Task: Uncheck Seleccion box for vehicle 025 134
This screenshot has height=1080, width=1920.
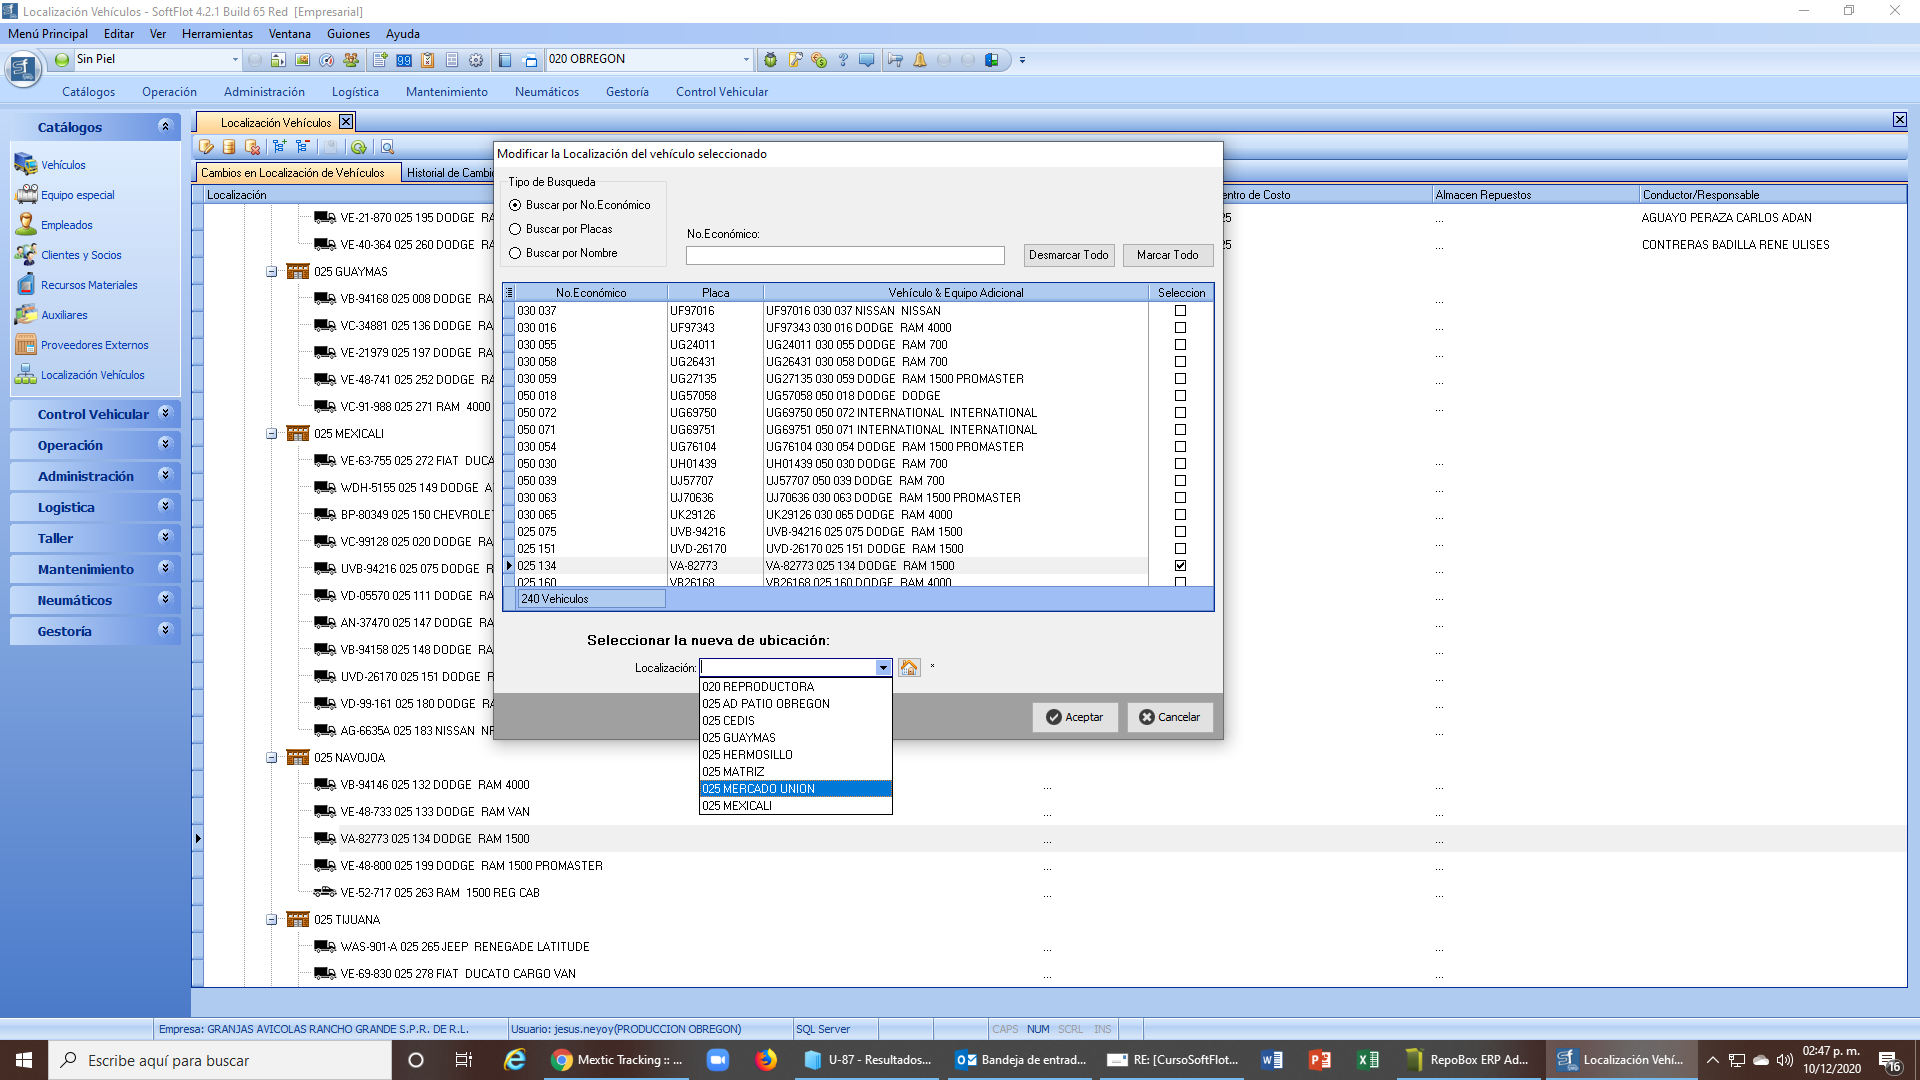Action: [x=1180, y=566]
